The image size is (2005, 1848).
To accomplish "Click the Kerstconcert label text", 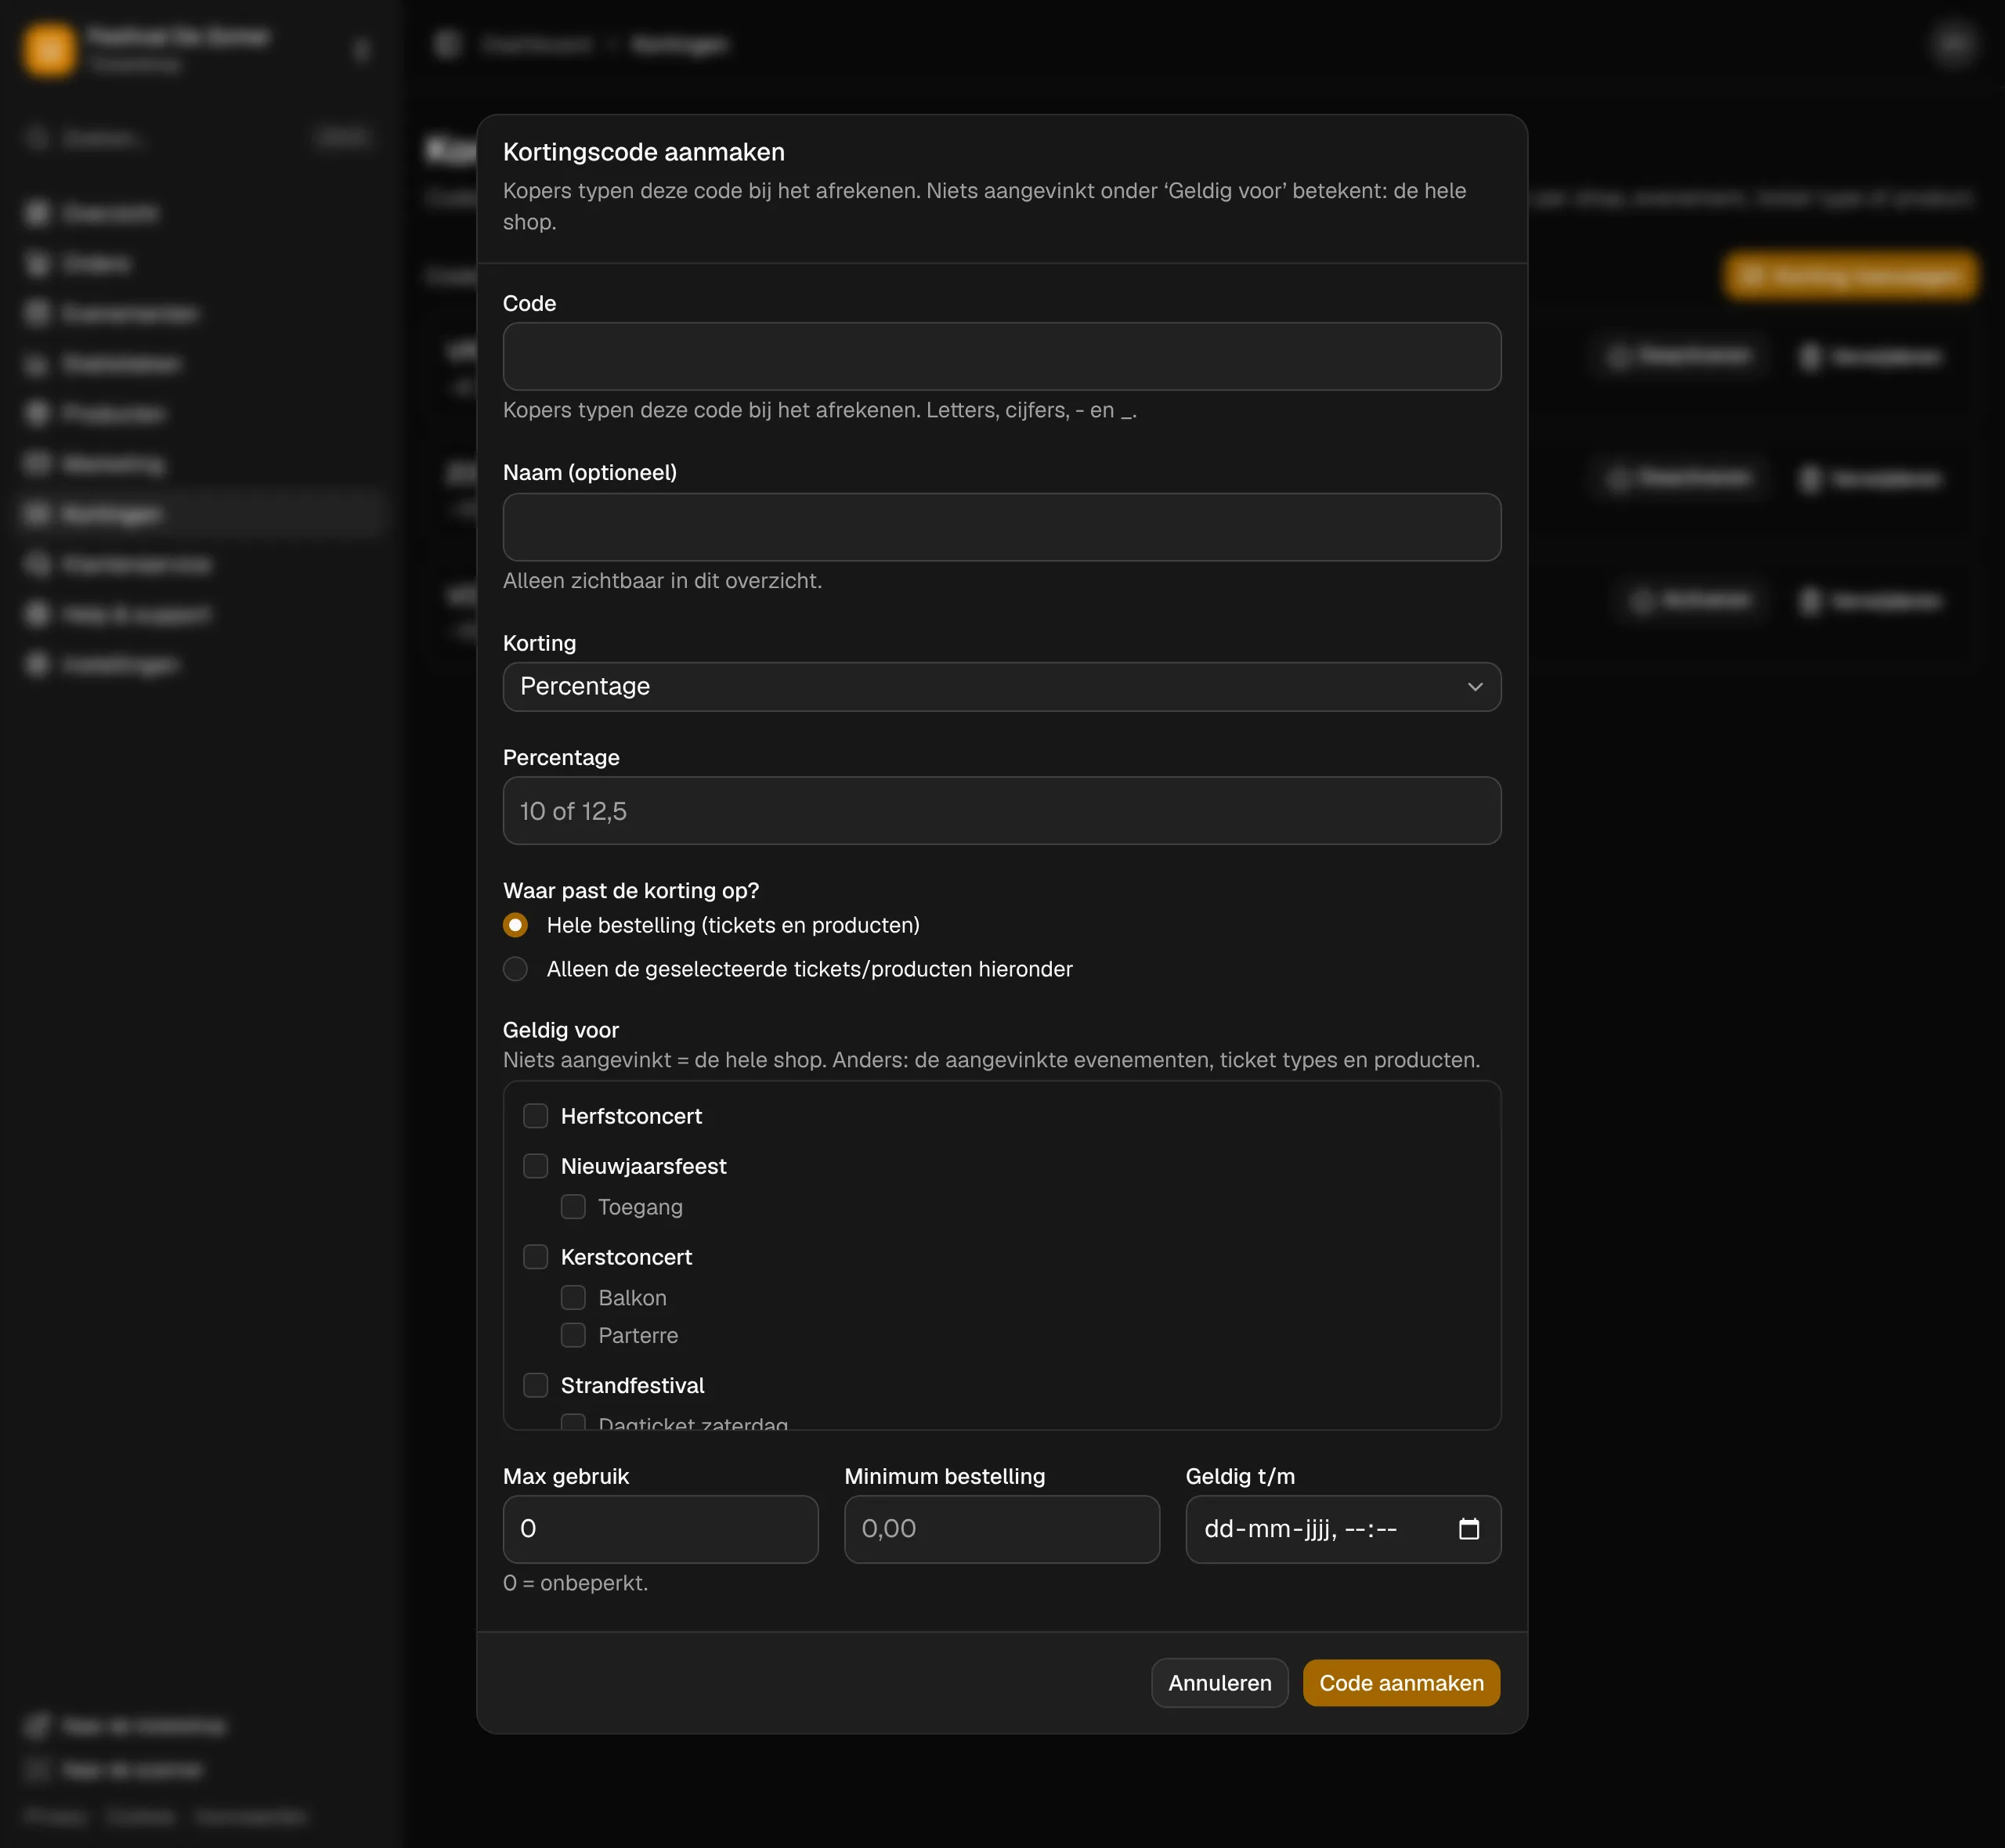I will pos(626,1257).
